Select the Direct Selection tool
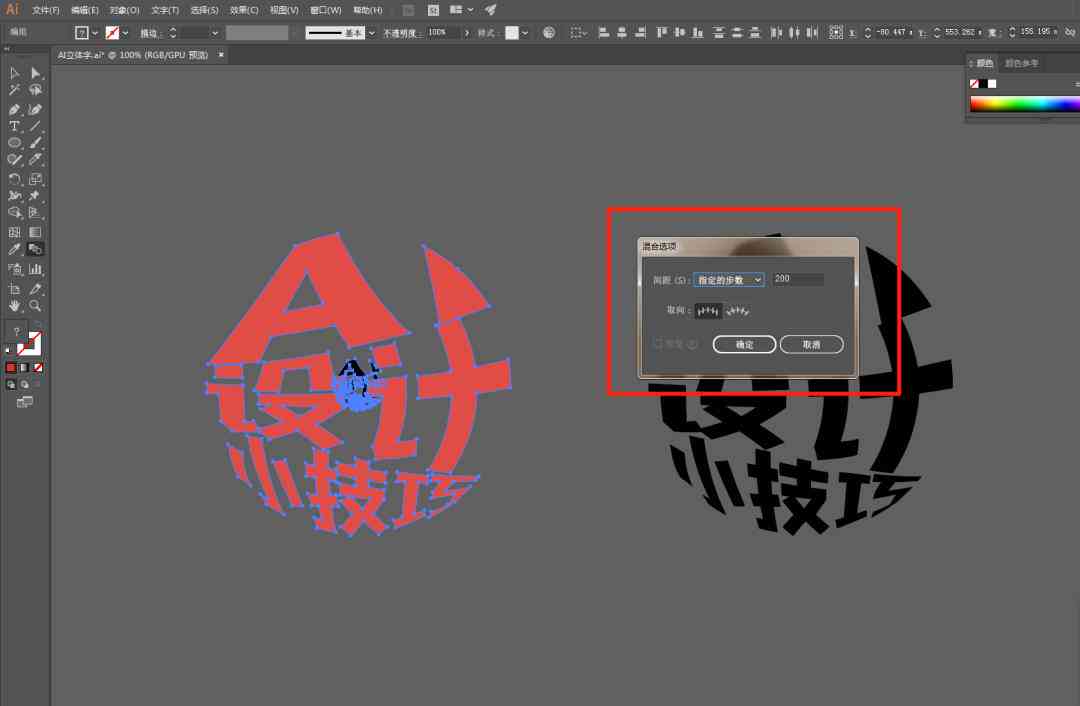 [35, 73]
